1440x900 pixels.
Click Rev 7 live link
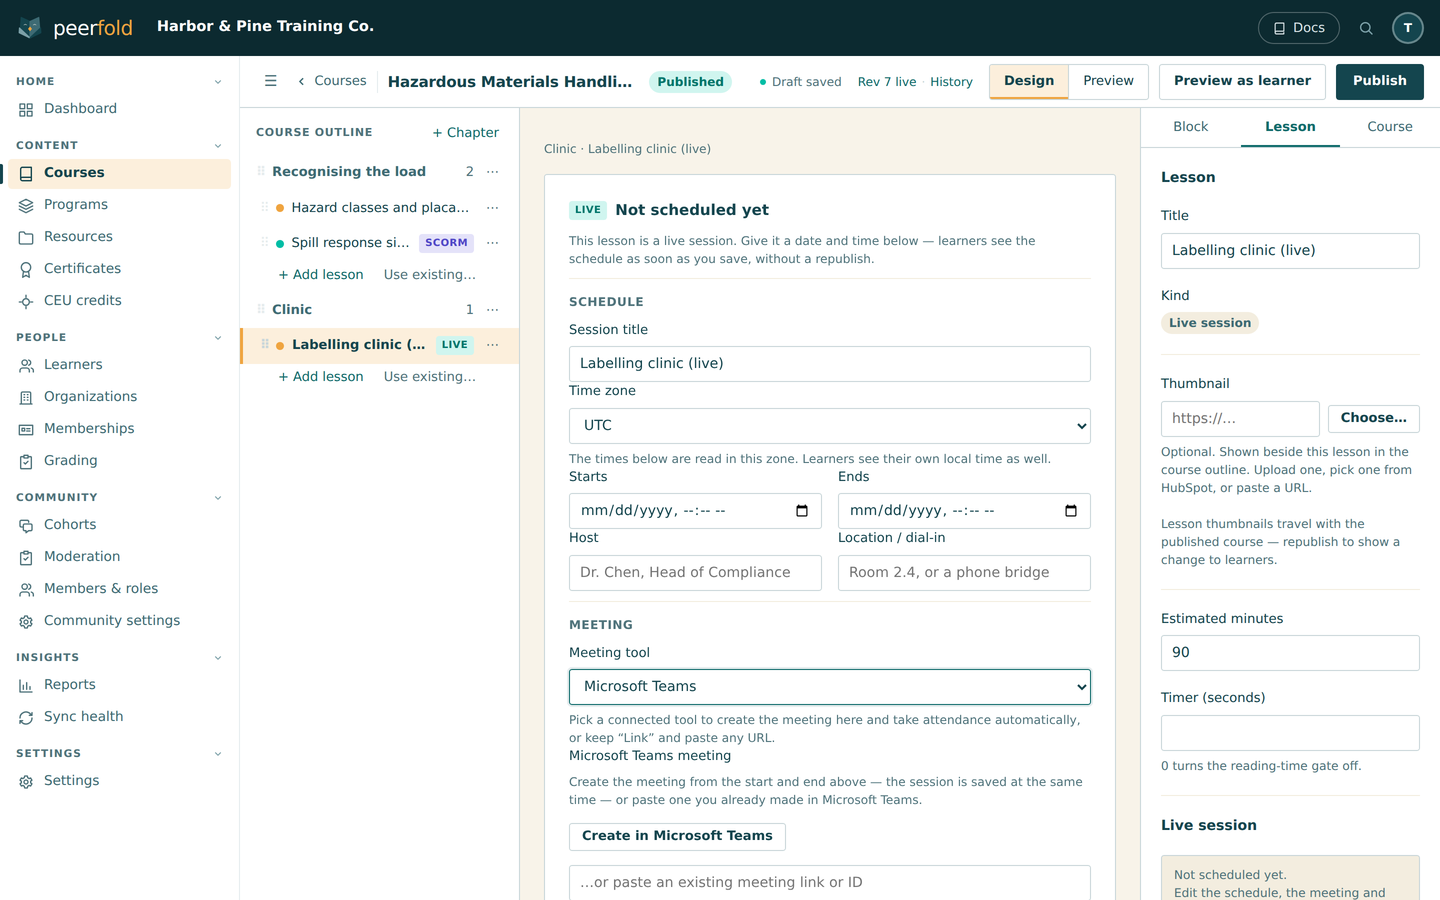(x=887, y=82)
